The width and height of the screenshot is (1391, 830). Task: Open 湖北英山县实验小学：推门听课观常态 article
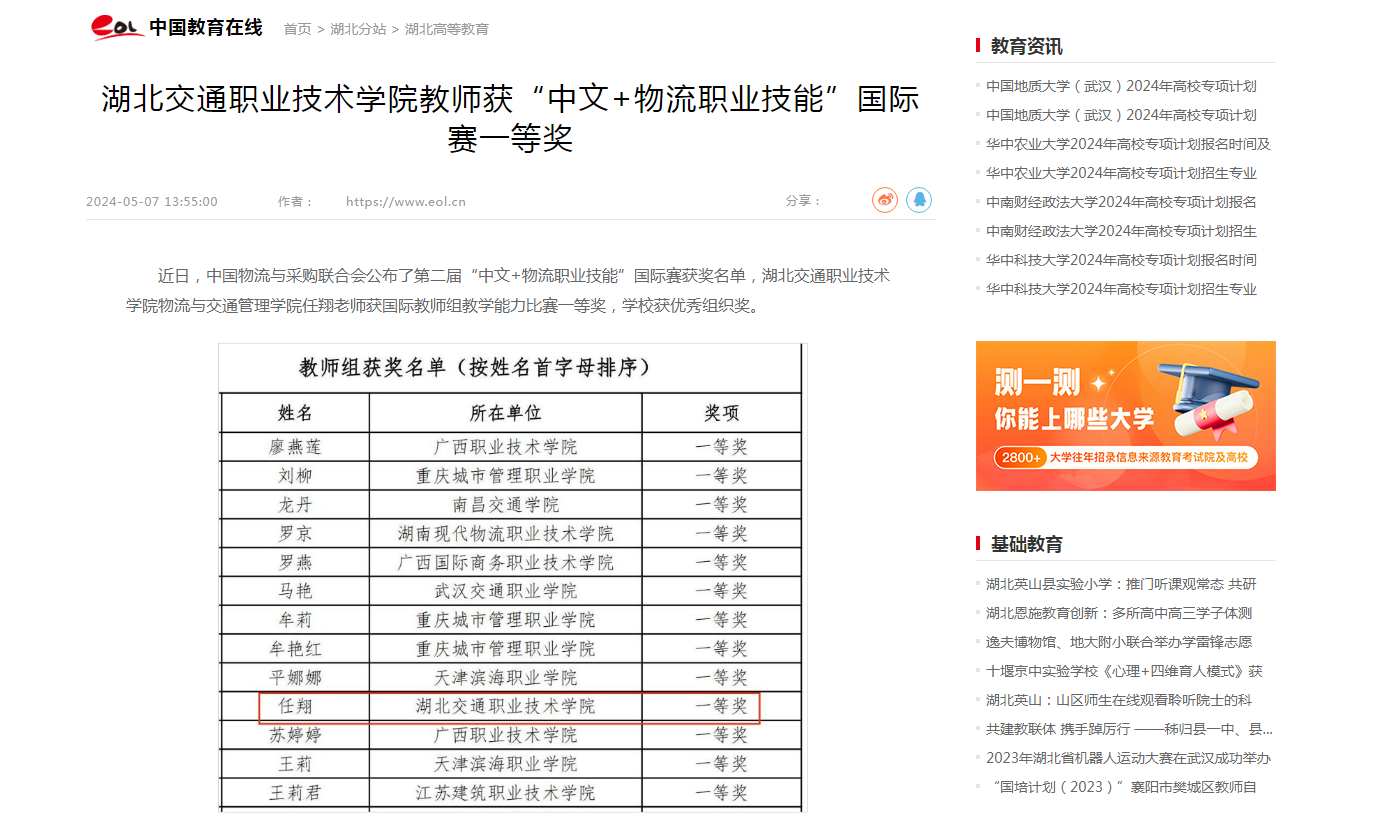pyautogui.click(x=1121, y=584)
